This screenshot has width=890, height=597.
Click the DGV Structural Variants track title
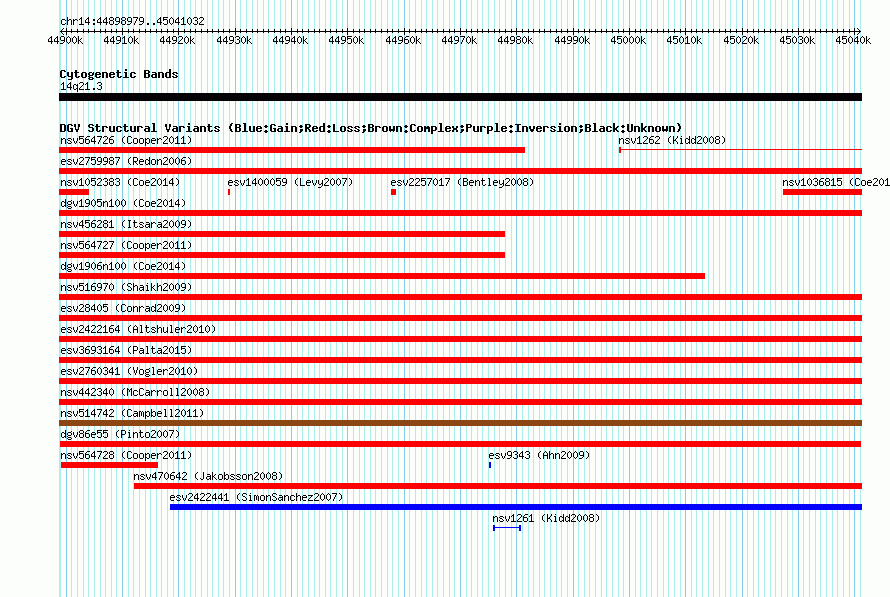[x=371, y=128]
